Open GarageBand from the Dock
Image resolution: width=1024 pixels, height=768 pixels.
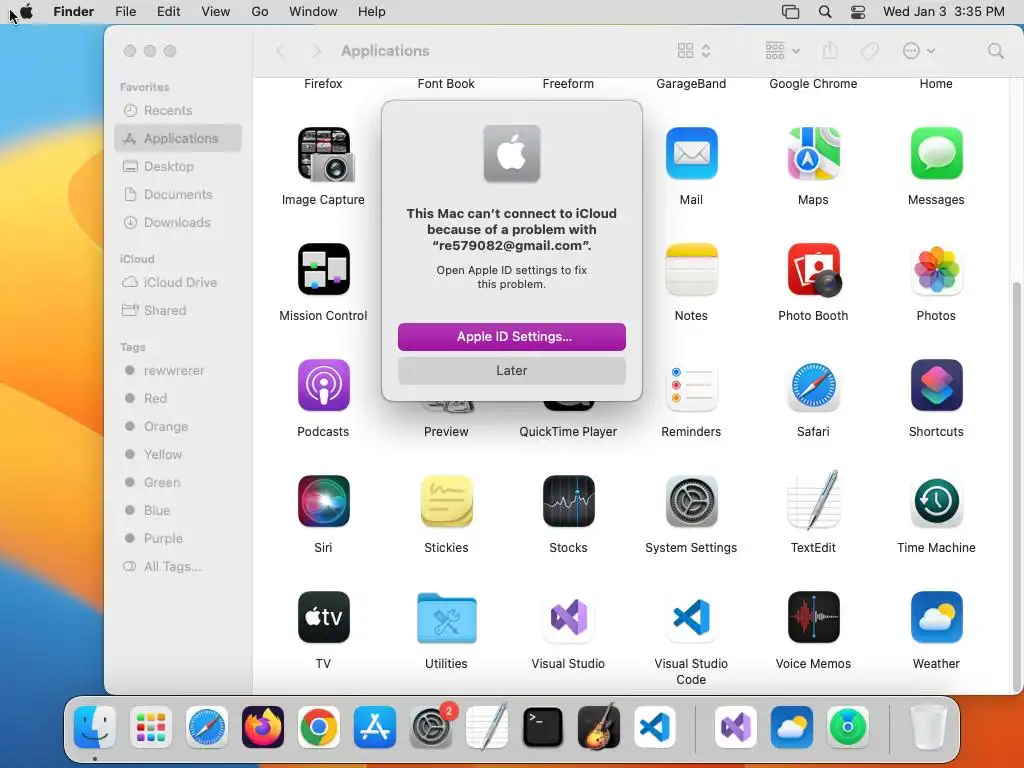click(599, 726)
